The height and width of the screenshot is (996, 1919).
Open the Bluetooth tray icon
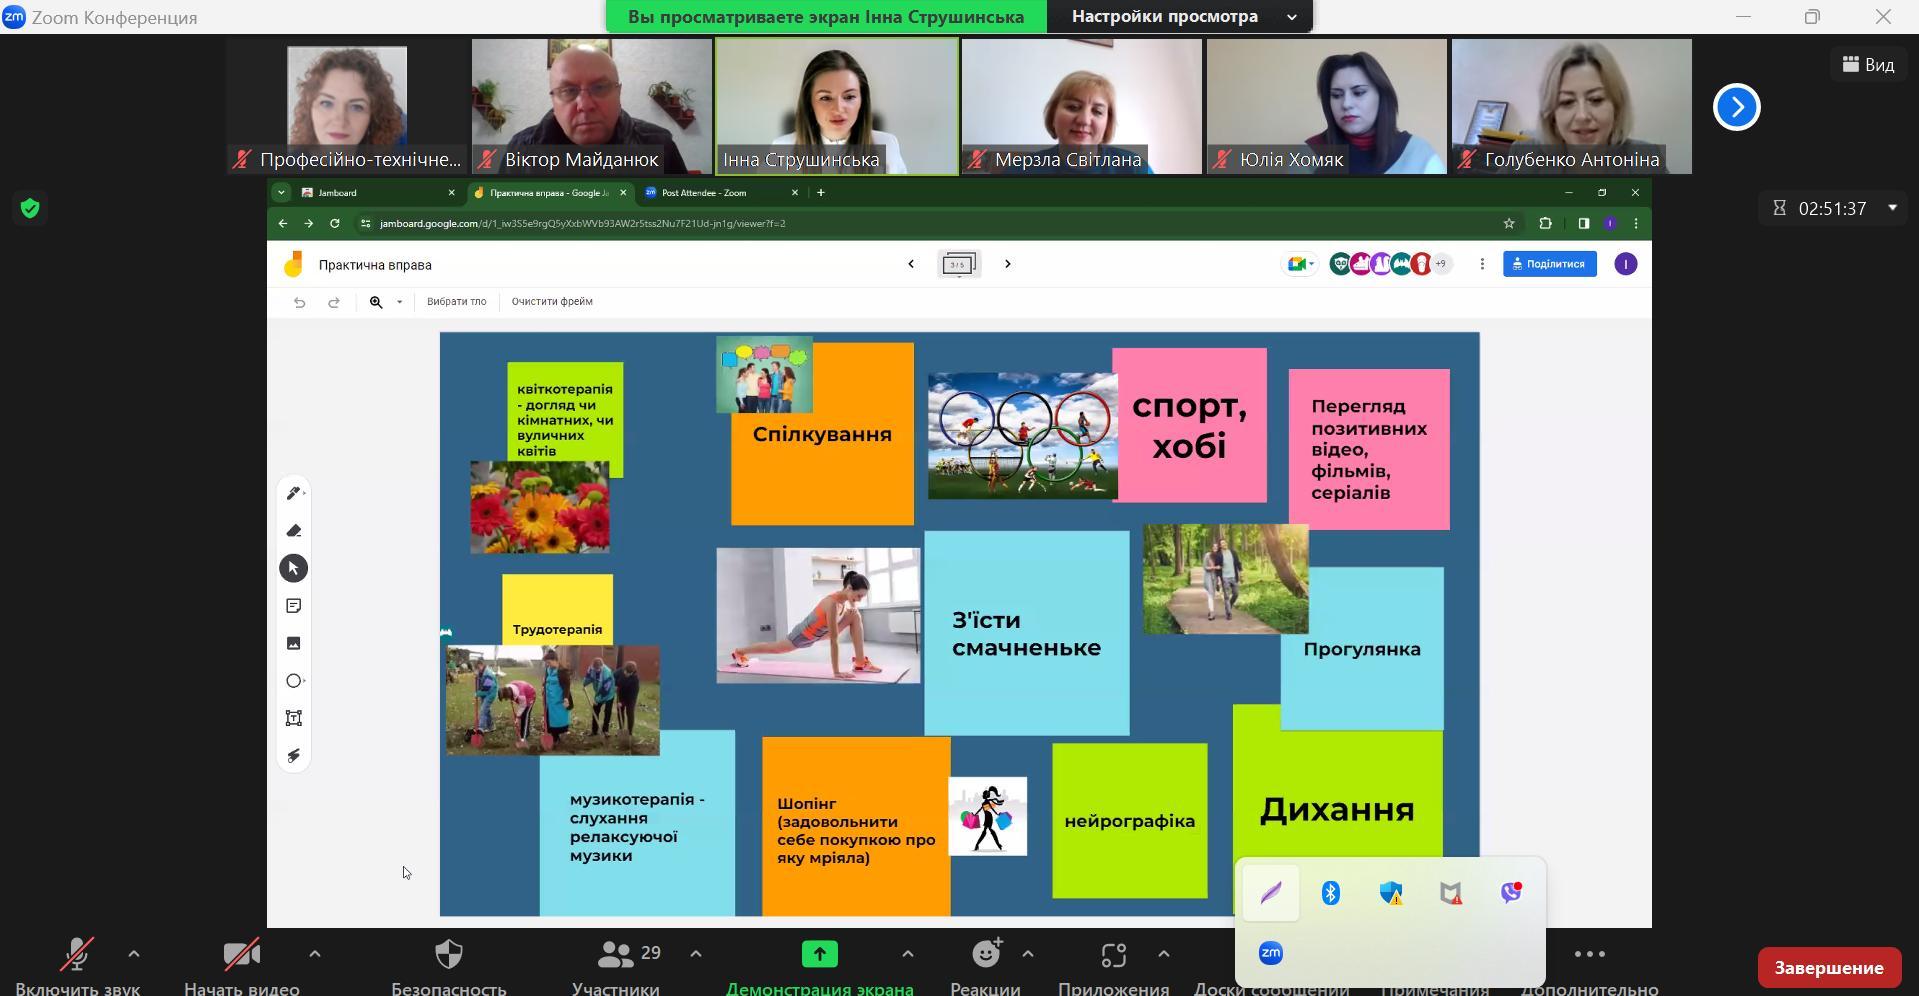pyautogui.click(x=1330, y=893)
